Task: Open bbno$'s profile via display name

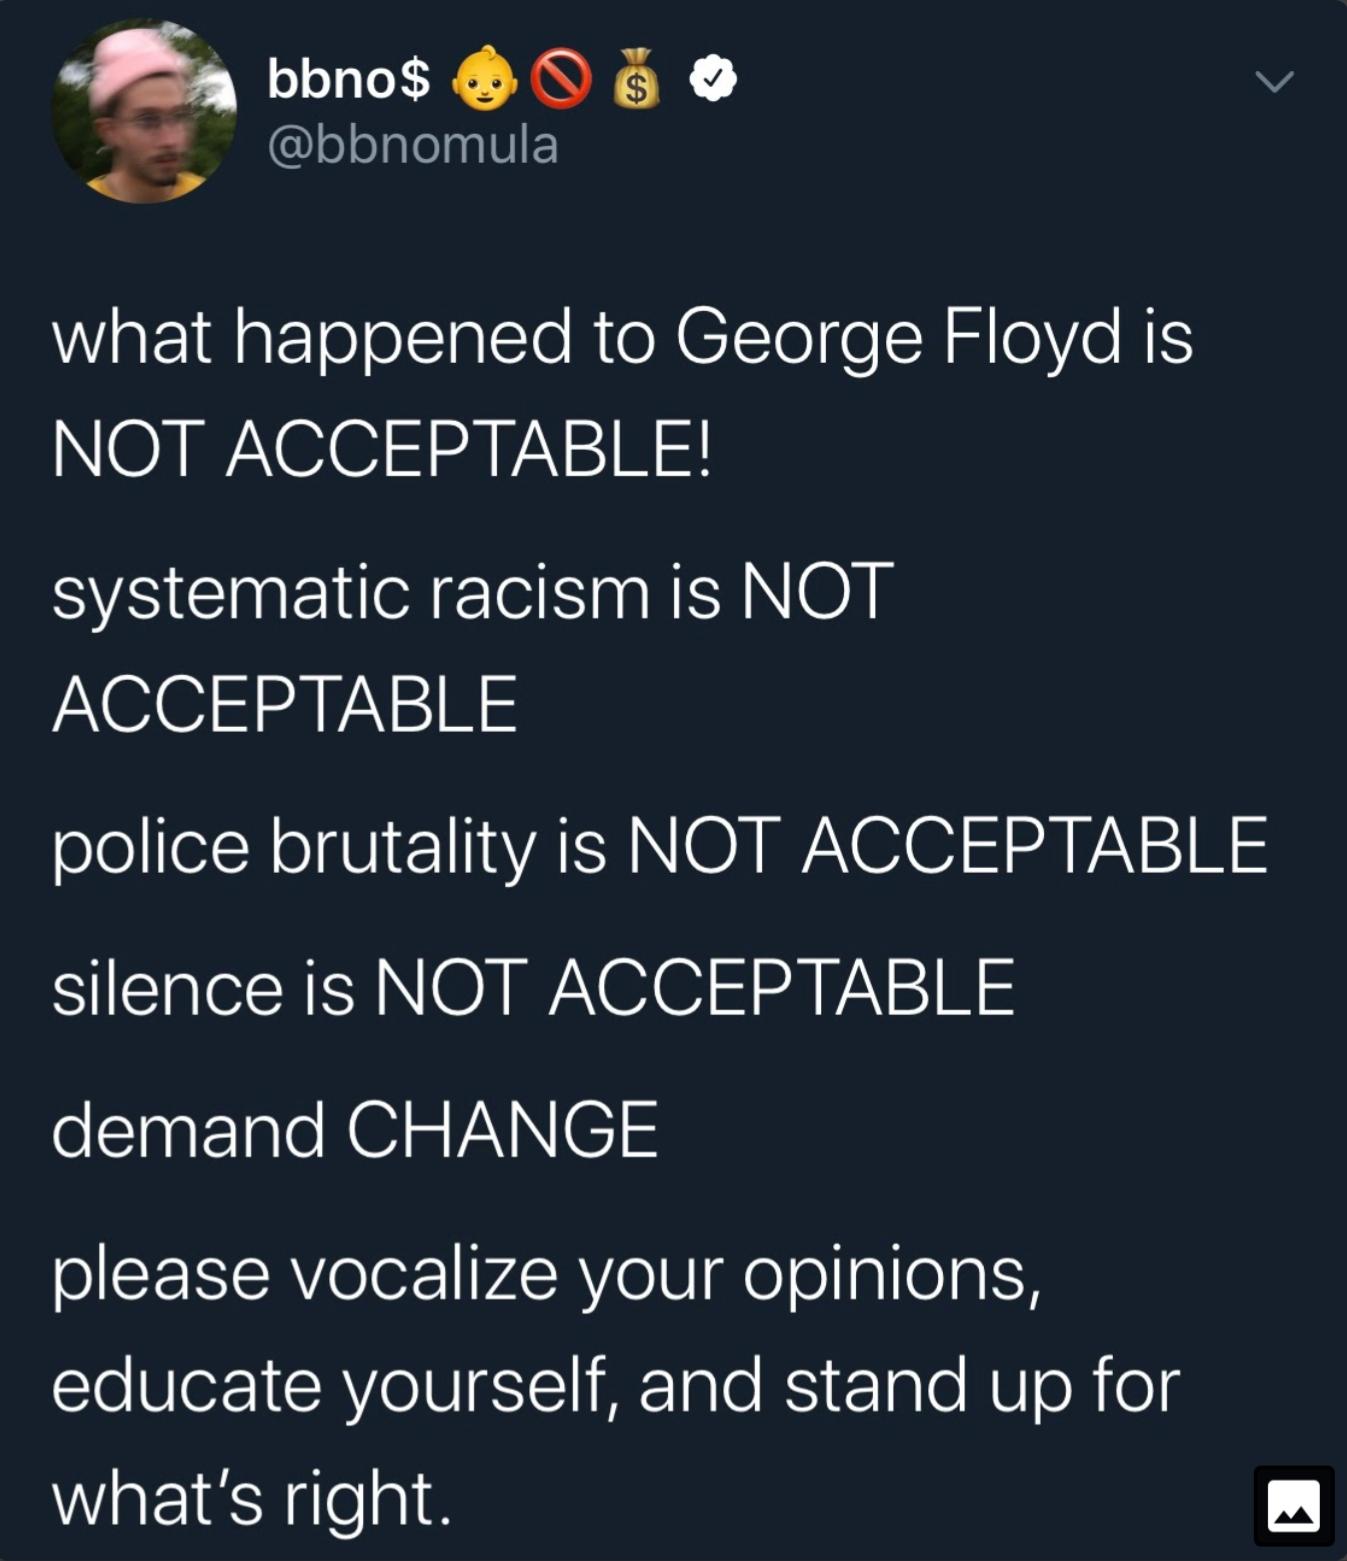Action: click(345, 82)
